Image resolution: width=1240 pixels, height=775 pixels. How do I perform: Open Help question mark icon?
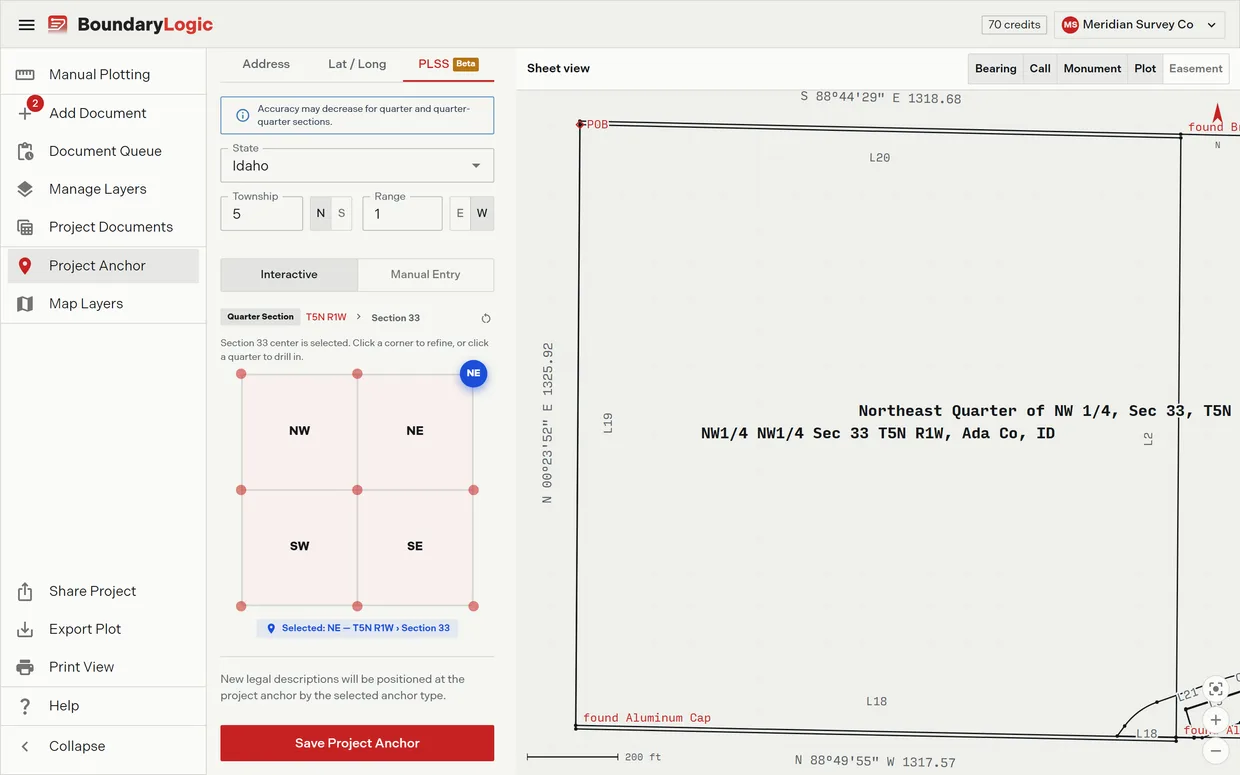click(x=26, y=706)
